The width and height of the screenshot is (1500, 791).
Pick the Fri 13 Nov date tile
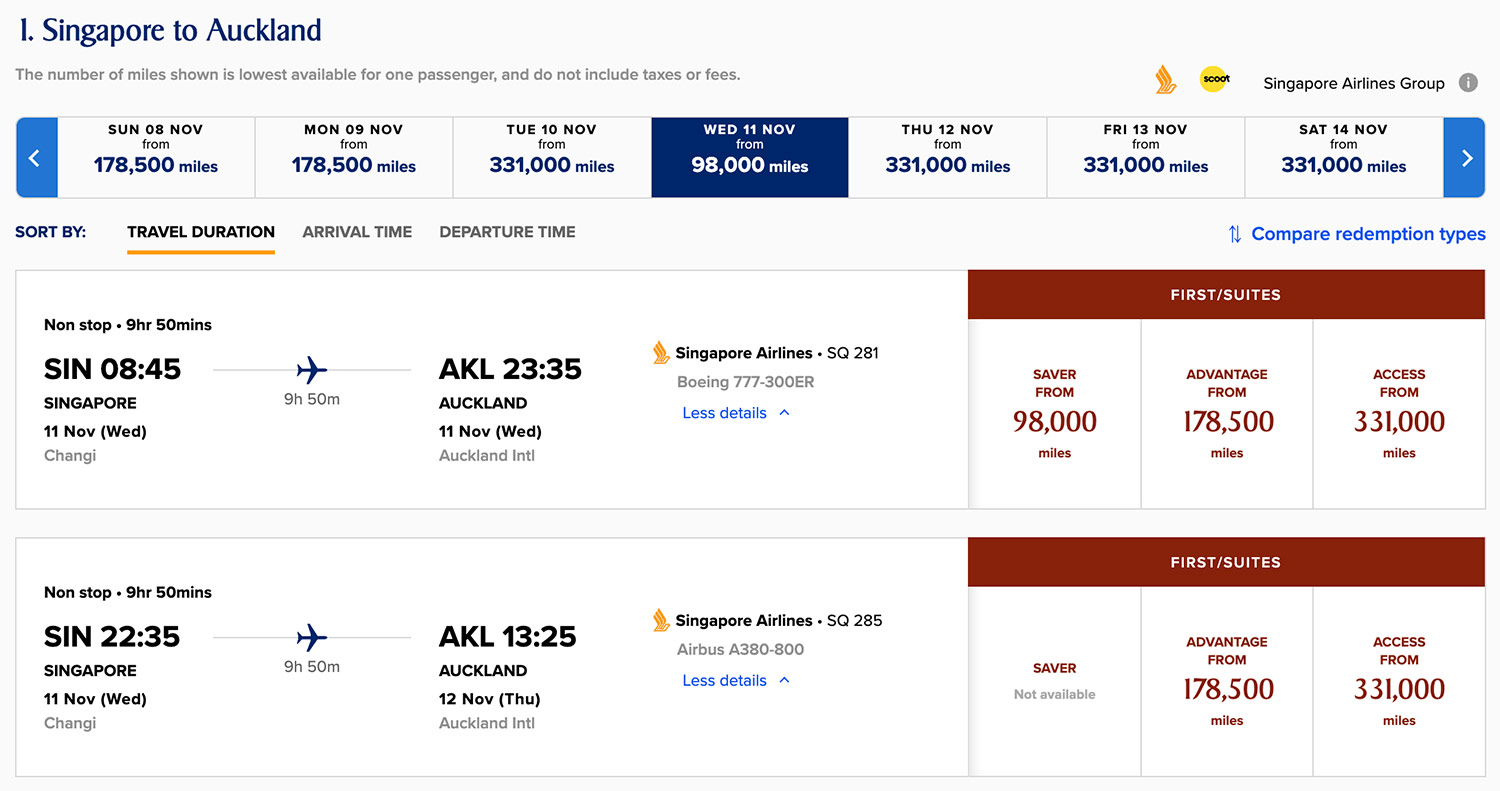[1146, 158]
